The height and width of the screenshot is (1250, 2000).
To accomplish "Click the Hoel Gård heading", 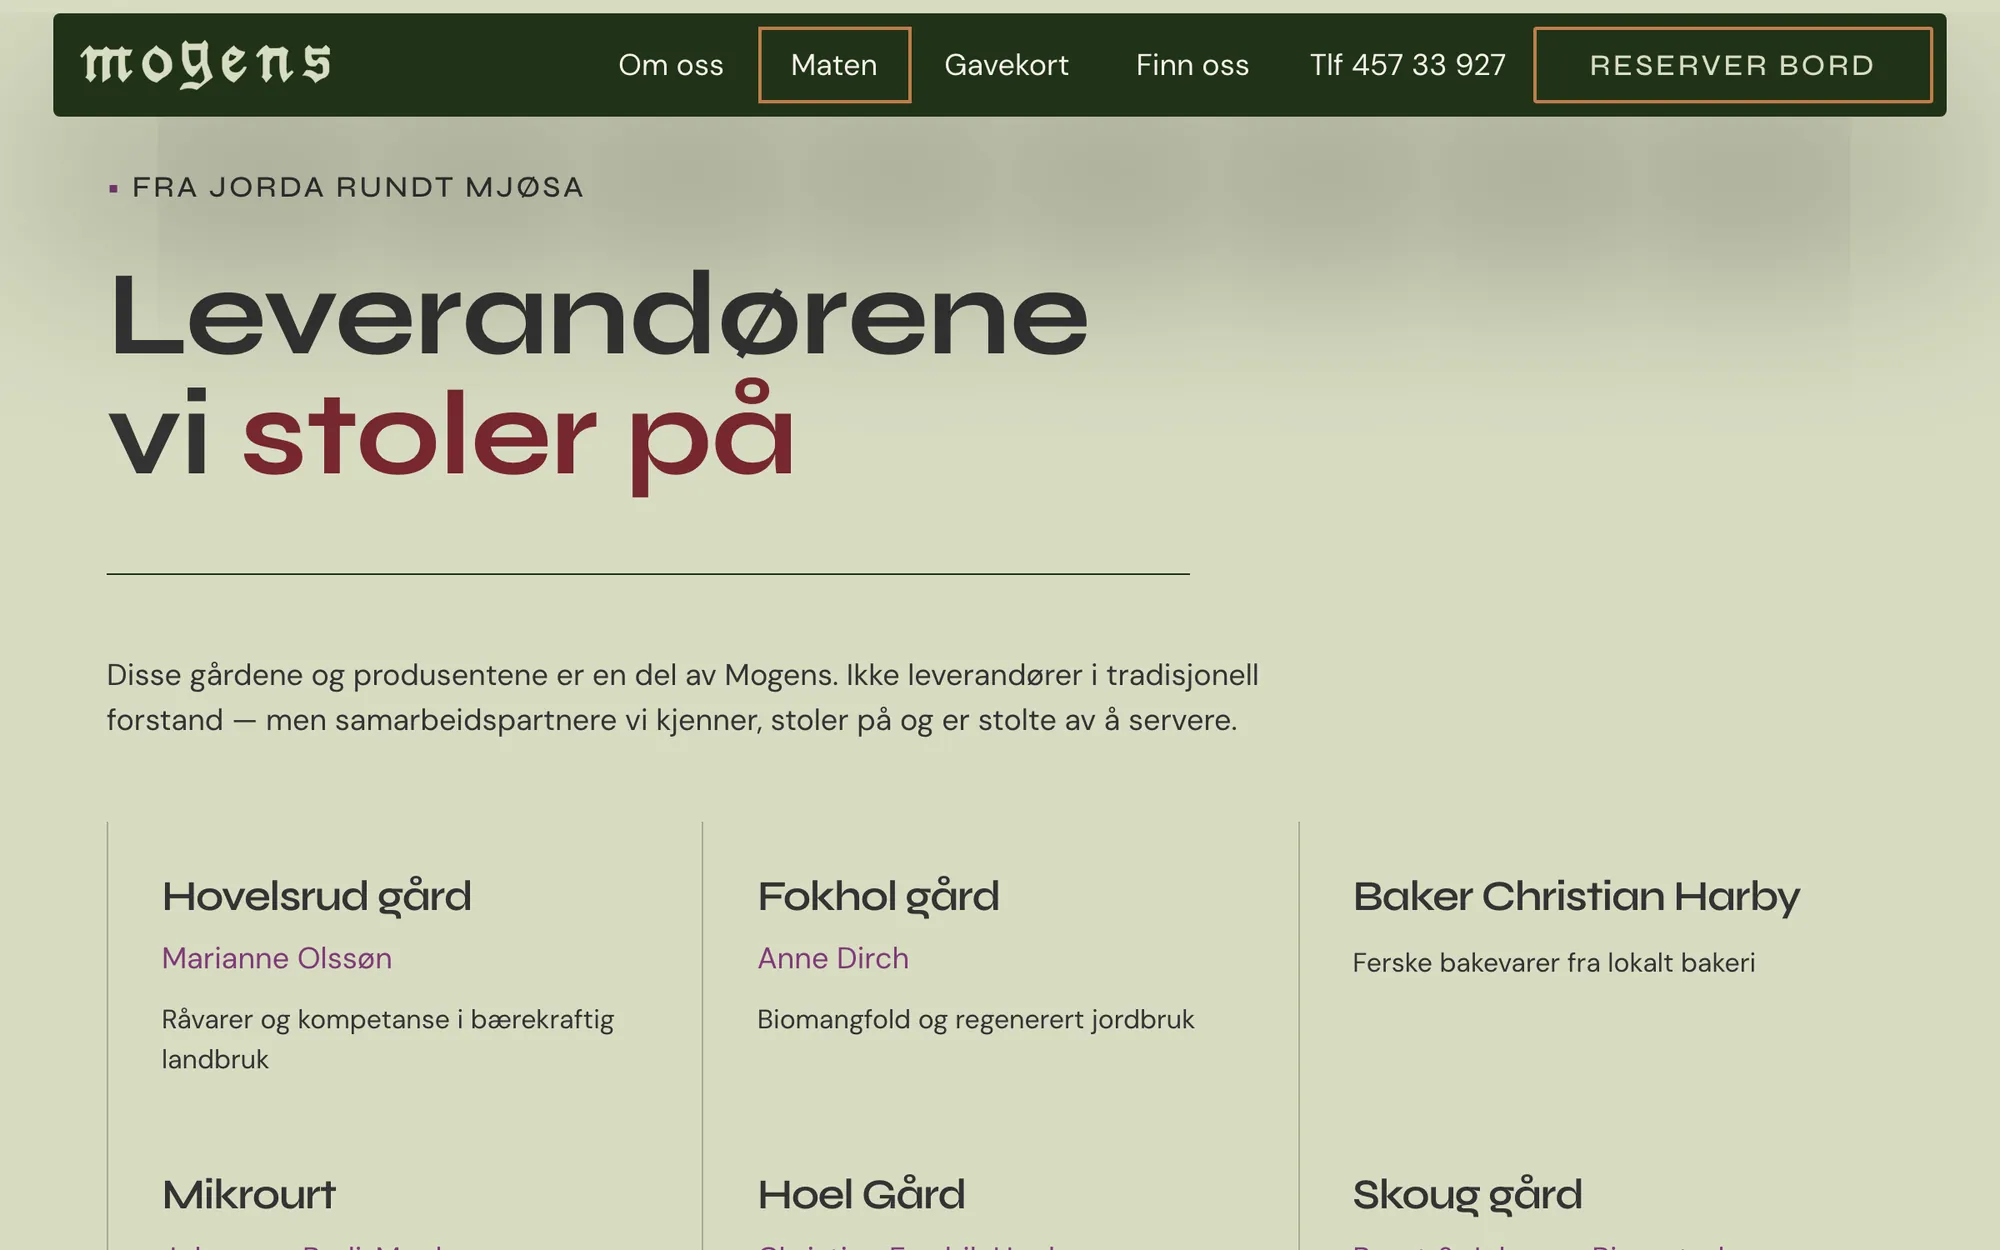I will coord(861,1194).
